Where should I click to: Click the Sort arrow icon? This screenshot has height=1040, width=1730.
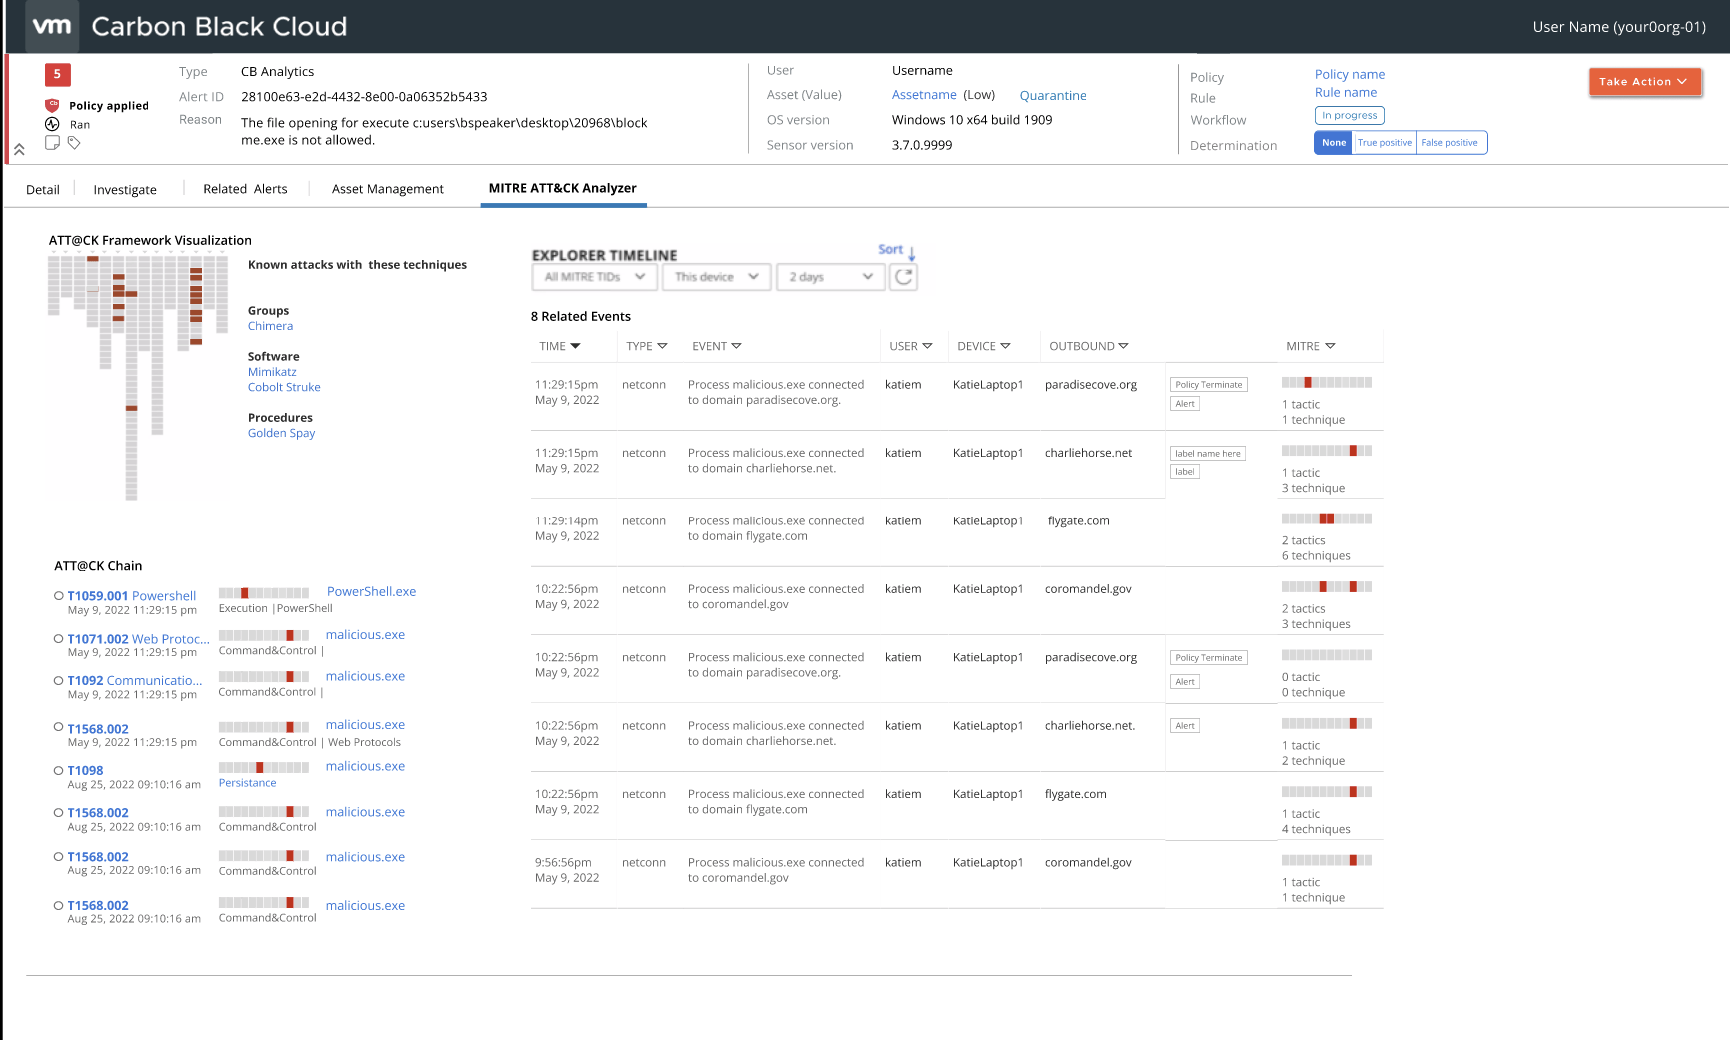click(x=912, y=252)
